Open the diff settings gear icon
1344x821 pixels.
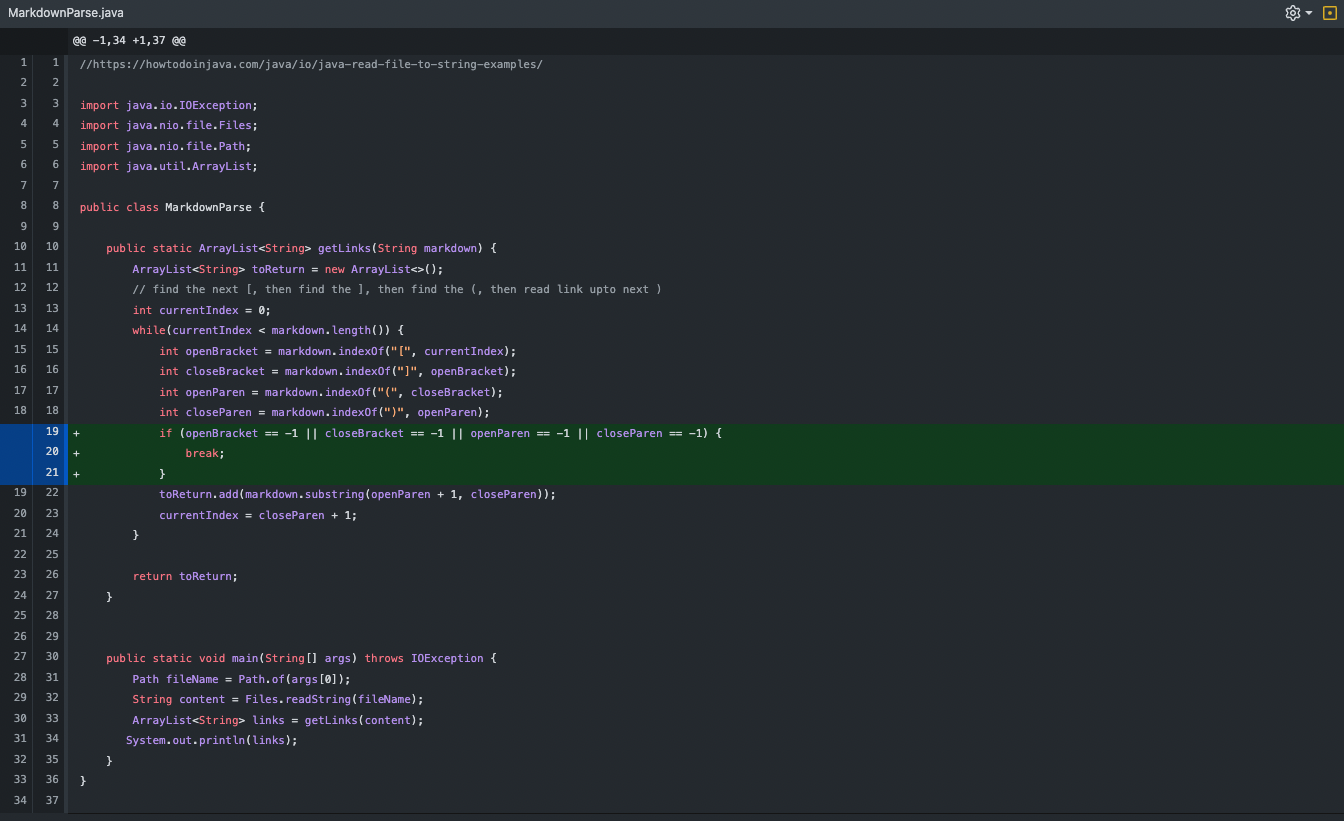point(1293,13)
